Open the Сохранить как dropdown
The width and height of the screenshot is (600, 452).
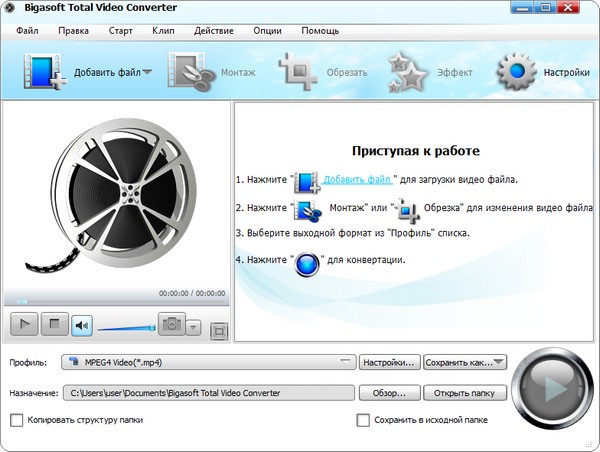pos(464,361)
